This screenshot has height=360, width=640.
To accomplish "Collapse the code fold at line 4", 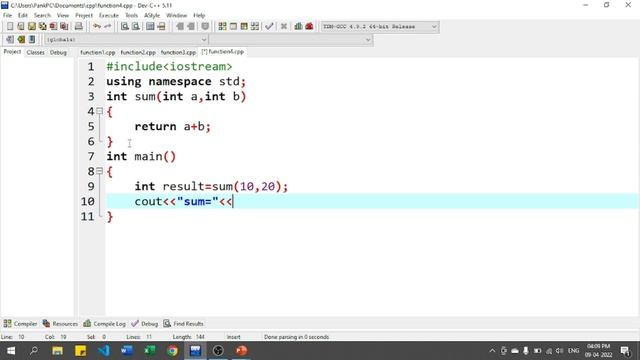I will (x=100, y=111).
